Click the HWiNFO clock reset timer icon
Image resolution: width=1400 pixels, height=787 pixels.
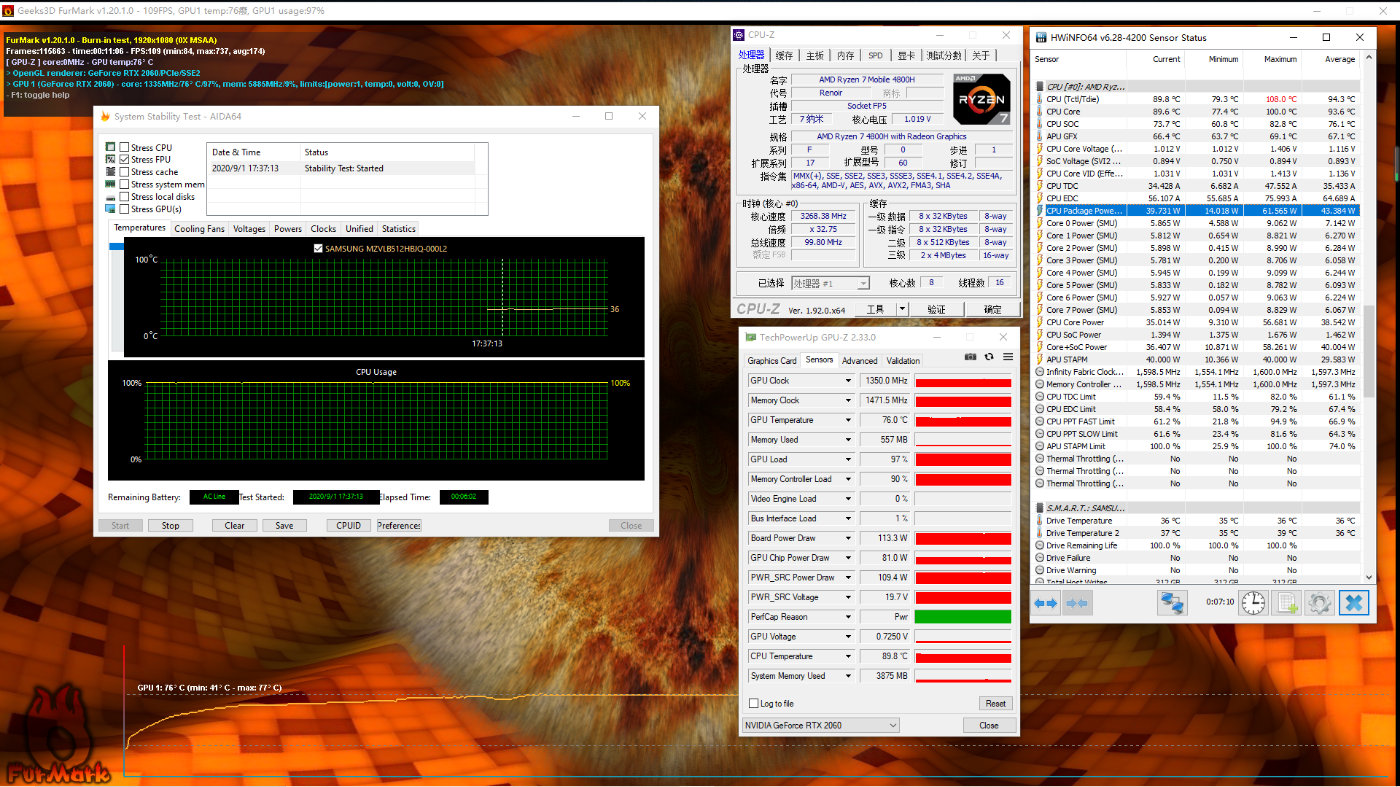point(1254,603)
